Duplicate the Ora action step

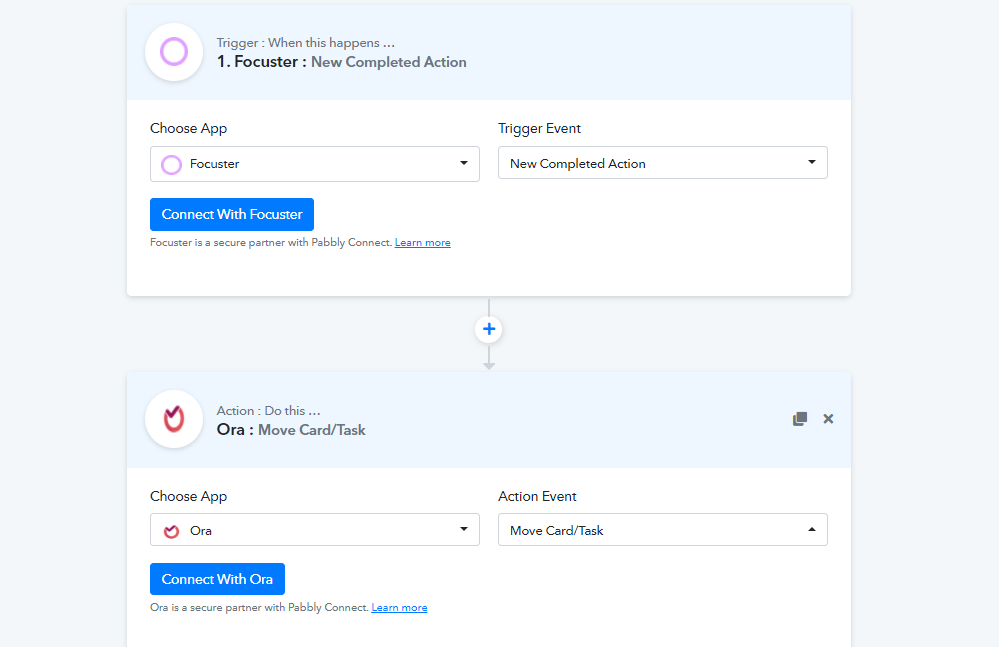tap(800, 418)
